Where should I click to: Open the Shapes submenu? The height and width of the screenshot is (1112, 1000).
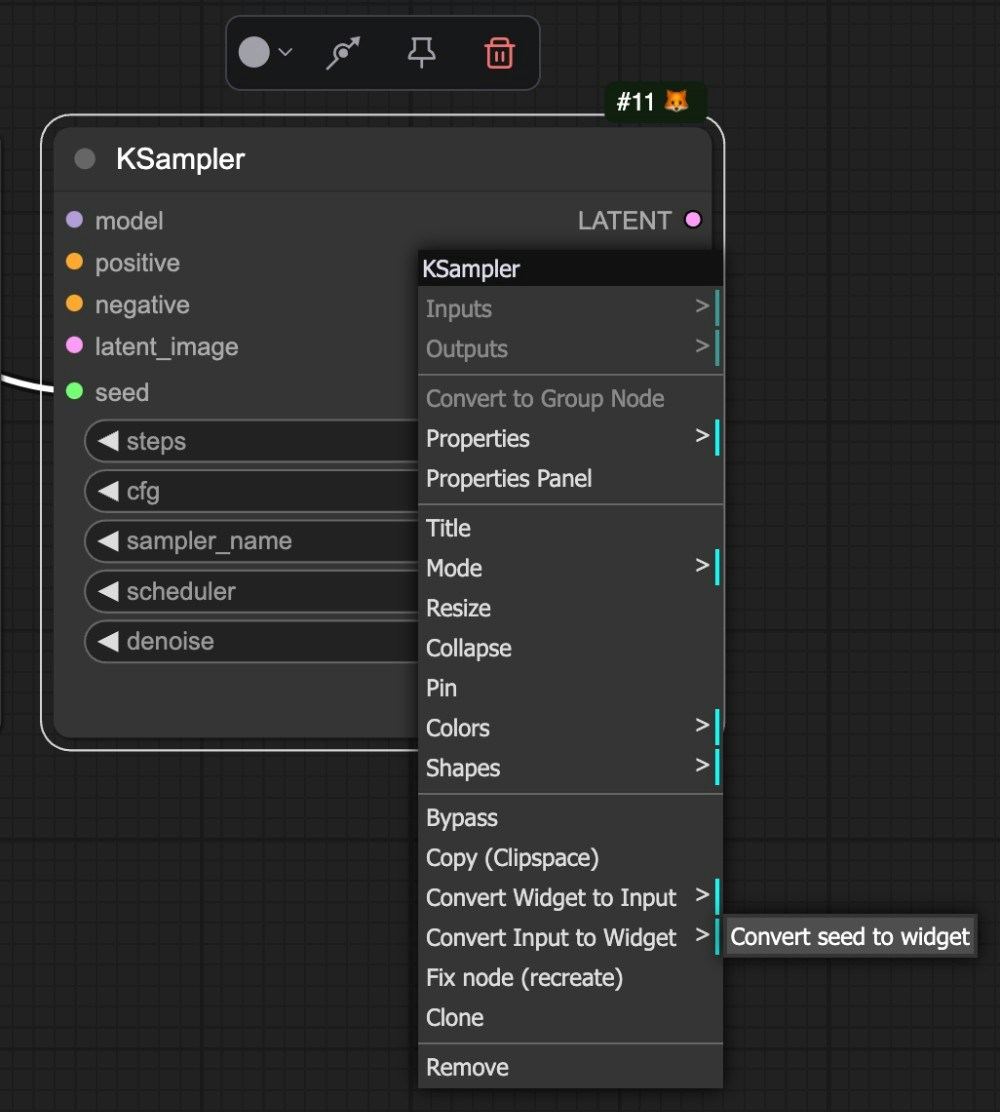463,768
